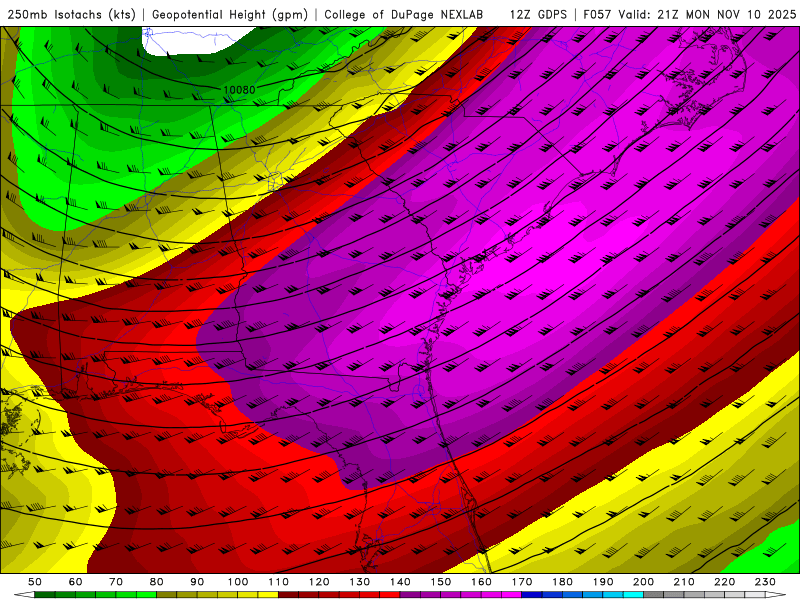The width and height of the screenshot is (800, 600).
Task: Click the "130" legend label
Action: click(x=360, y=582)
